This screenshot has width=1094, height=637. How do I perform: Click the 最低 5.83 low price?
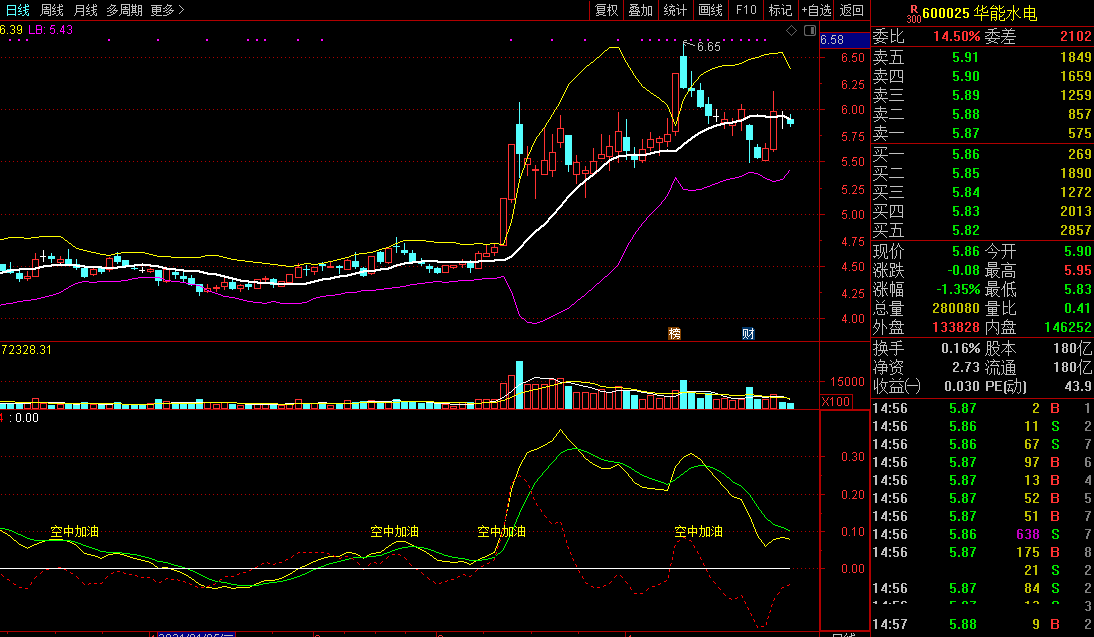1078,289
